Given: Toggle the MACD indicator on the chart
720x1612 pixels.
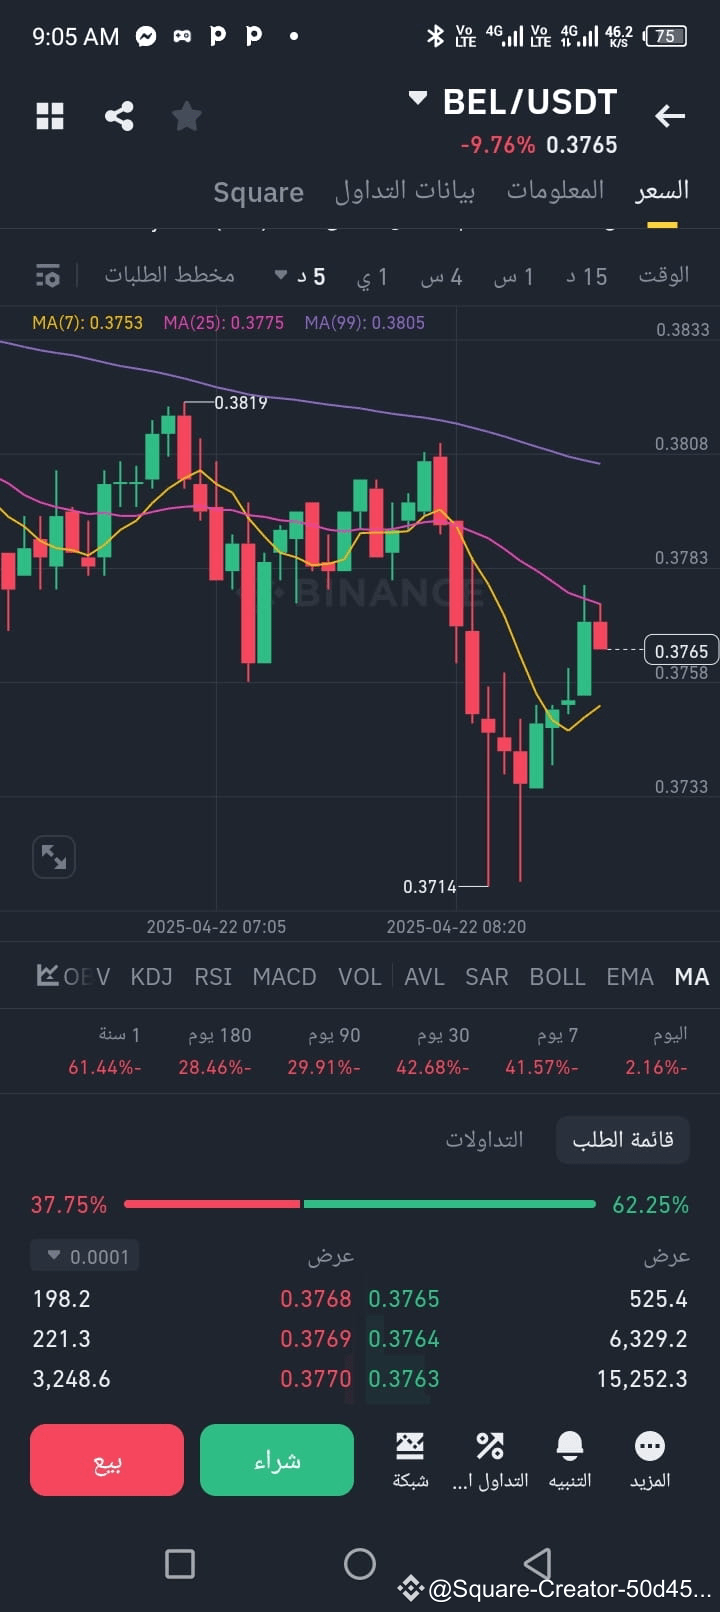Looking at the screenshot, I should (x=284, y=976).
